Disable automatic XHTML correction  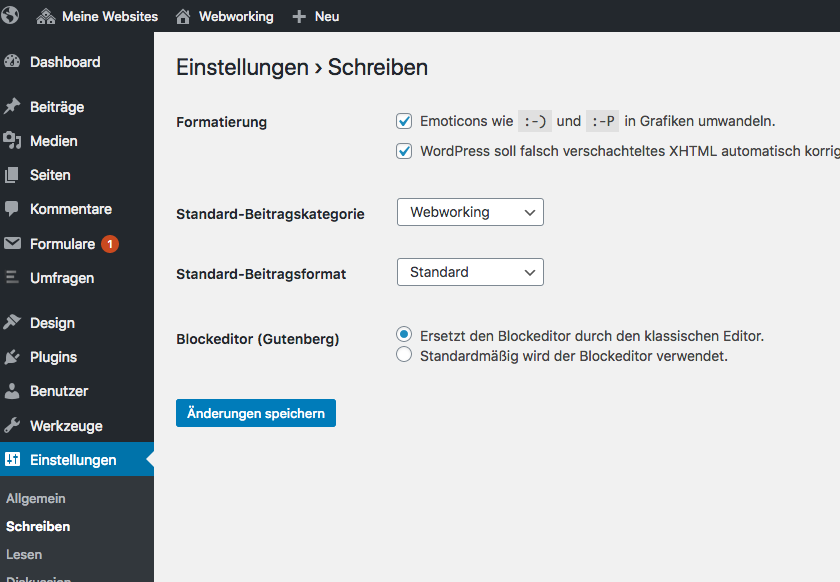(x=404, y=148)
